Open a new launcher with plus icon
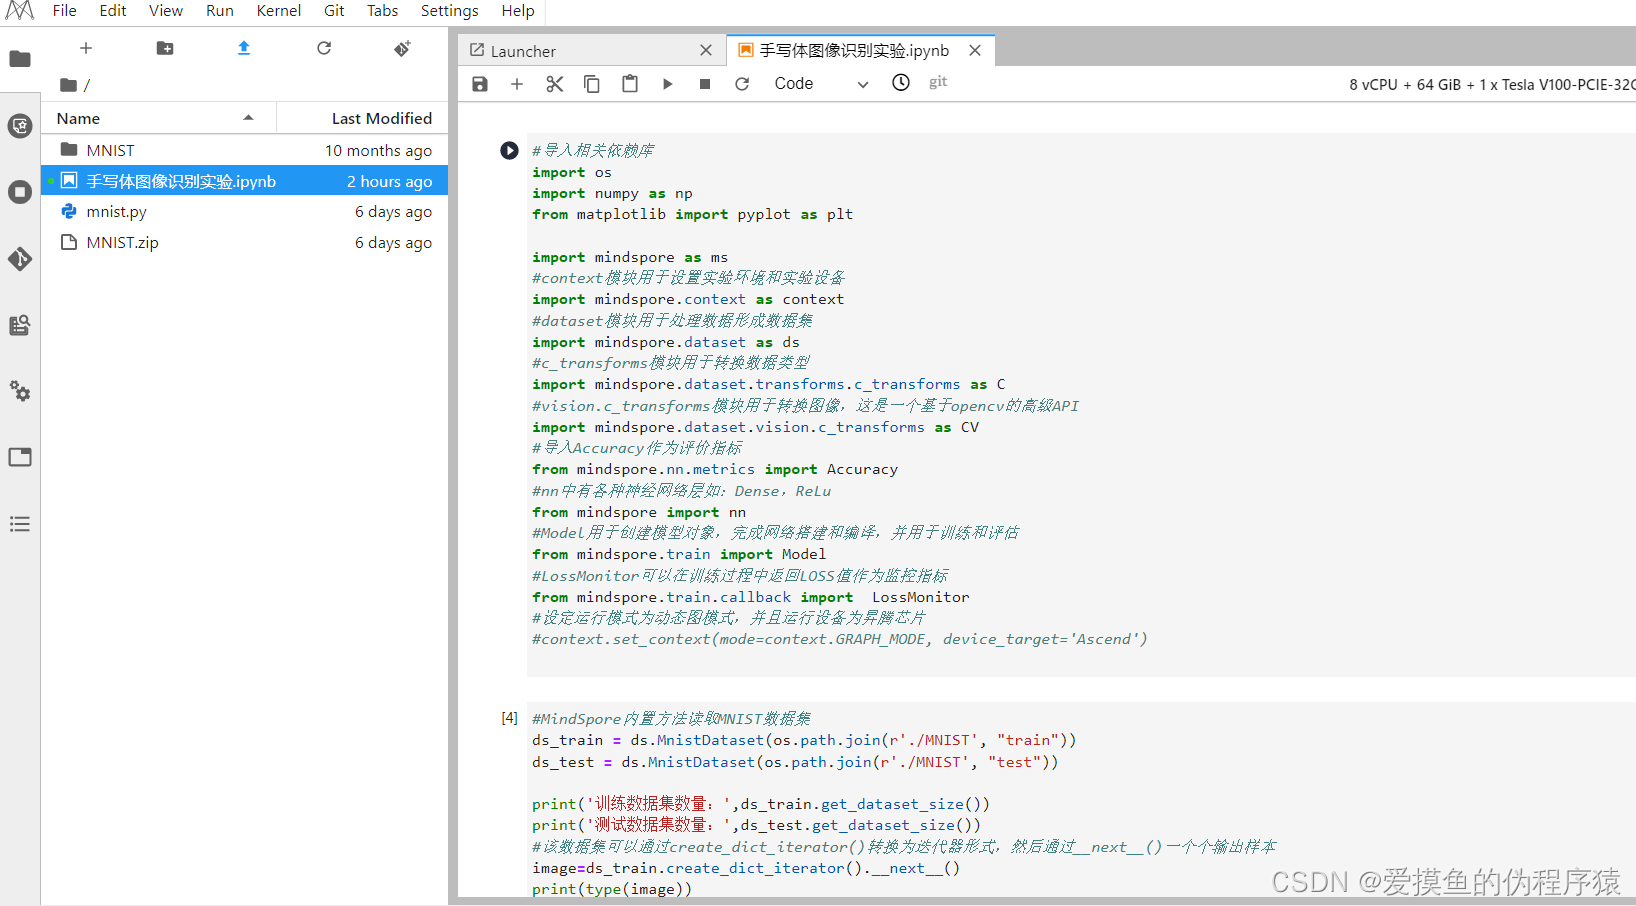 coord(86,48)
